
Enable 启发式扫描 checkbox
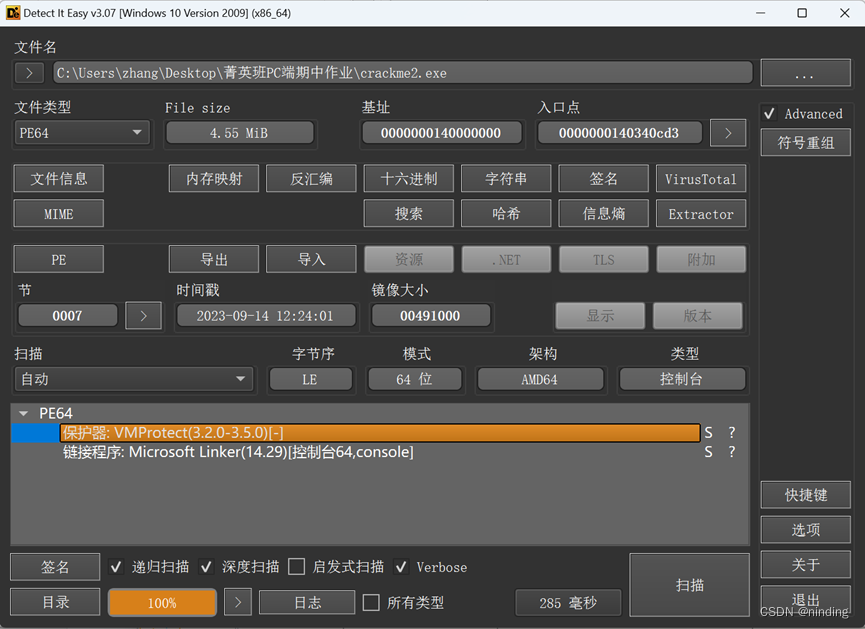point(296,567)
